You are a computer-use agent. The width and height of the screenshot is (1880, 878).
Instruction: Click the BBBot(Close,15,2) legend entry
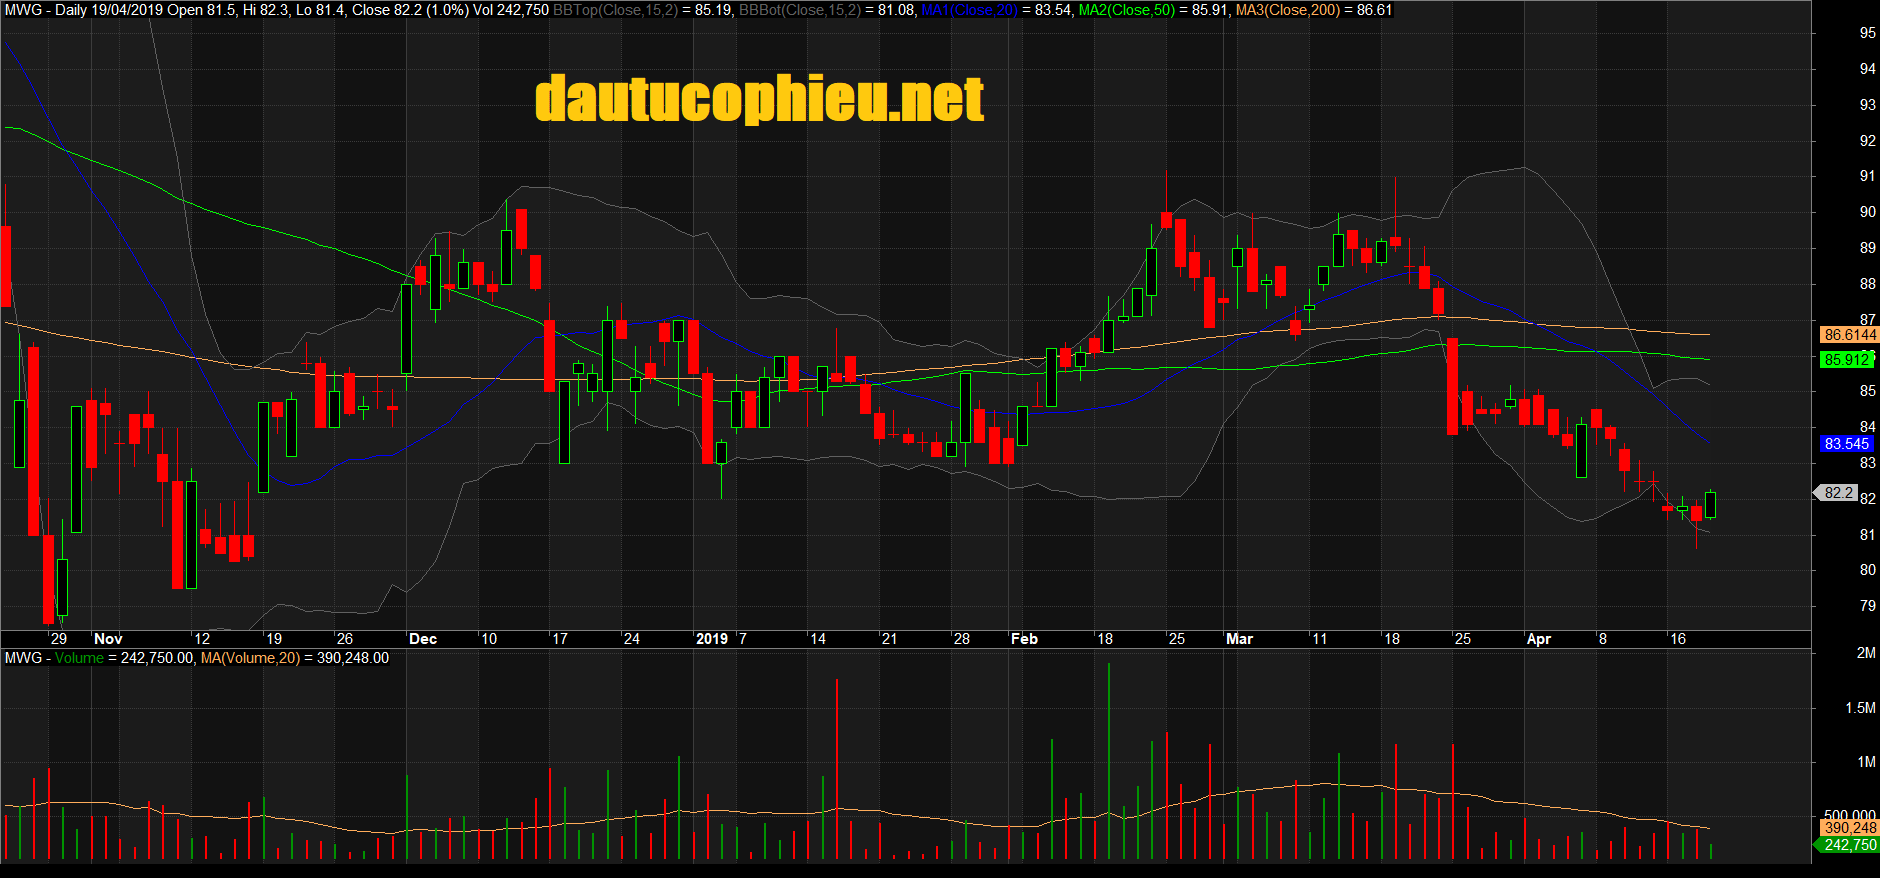click(799, 10)
